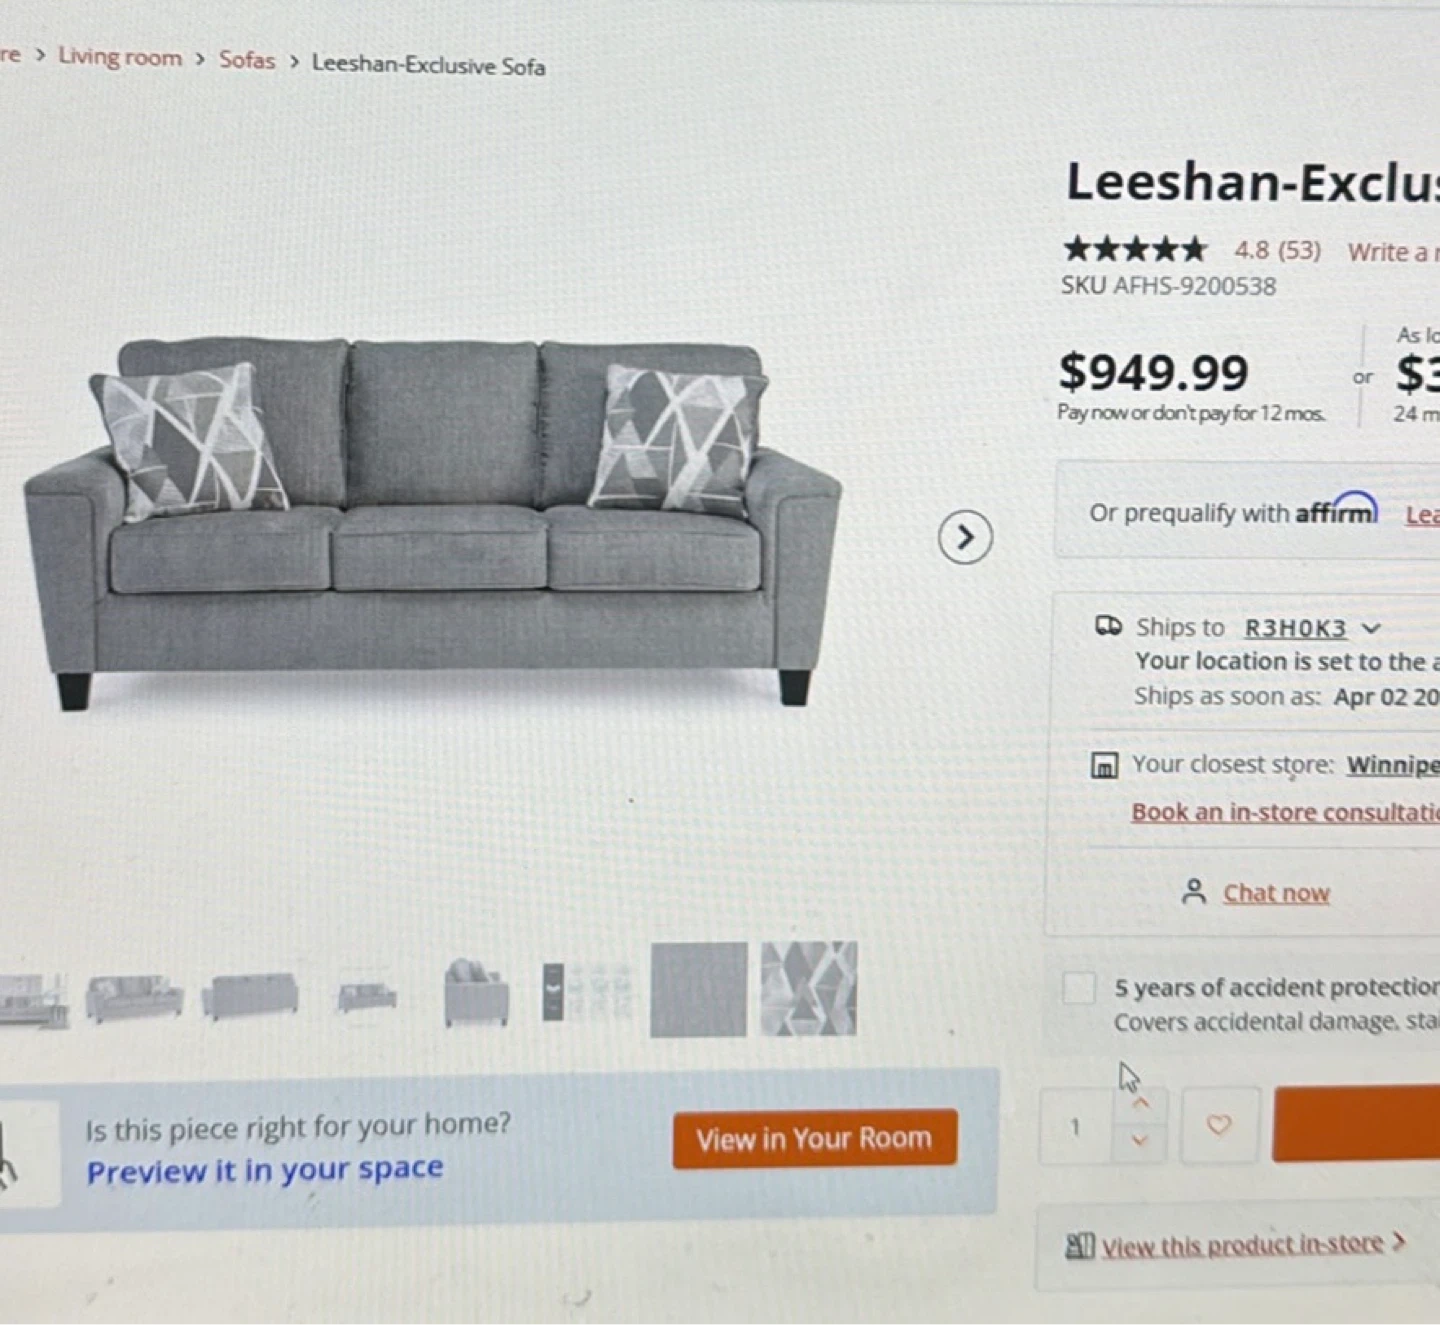The image size is (1440, 1325).
Task: Select the patterned pillow fabric thumbnail
Action: pos(808,988)
